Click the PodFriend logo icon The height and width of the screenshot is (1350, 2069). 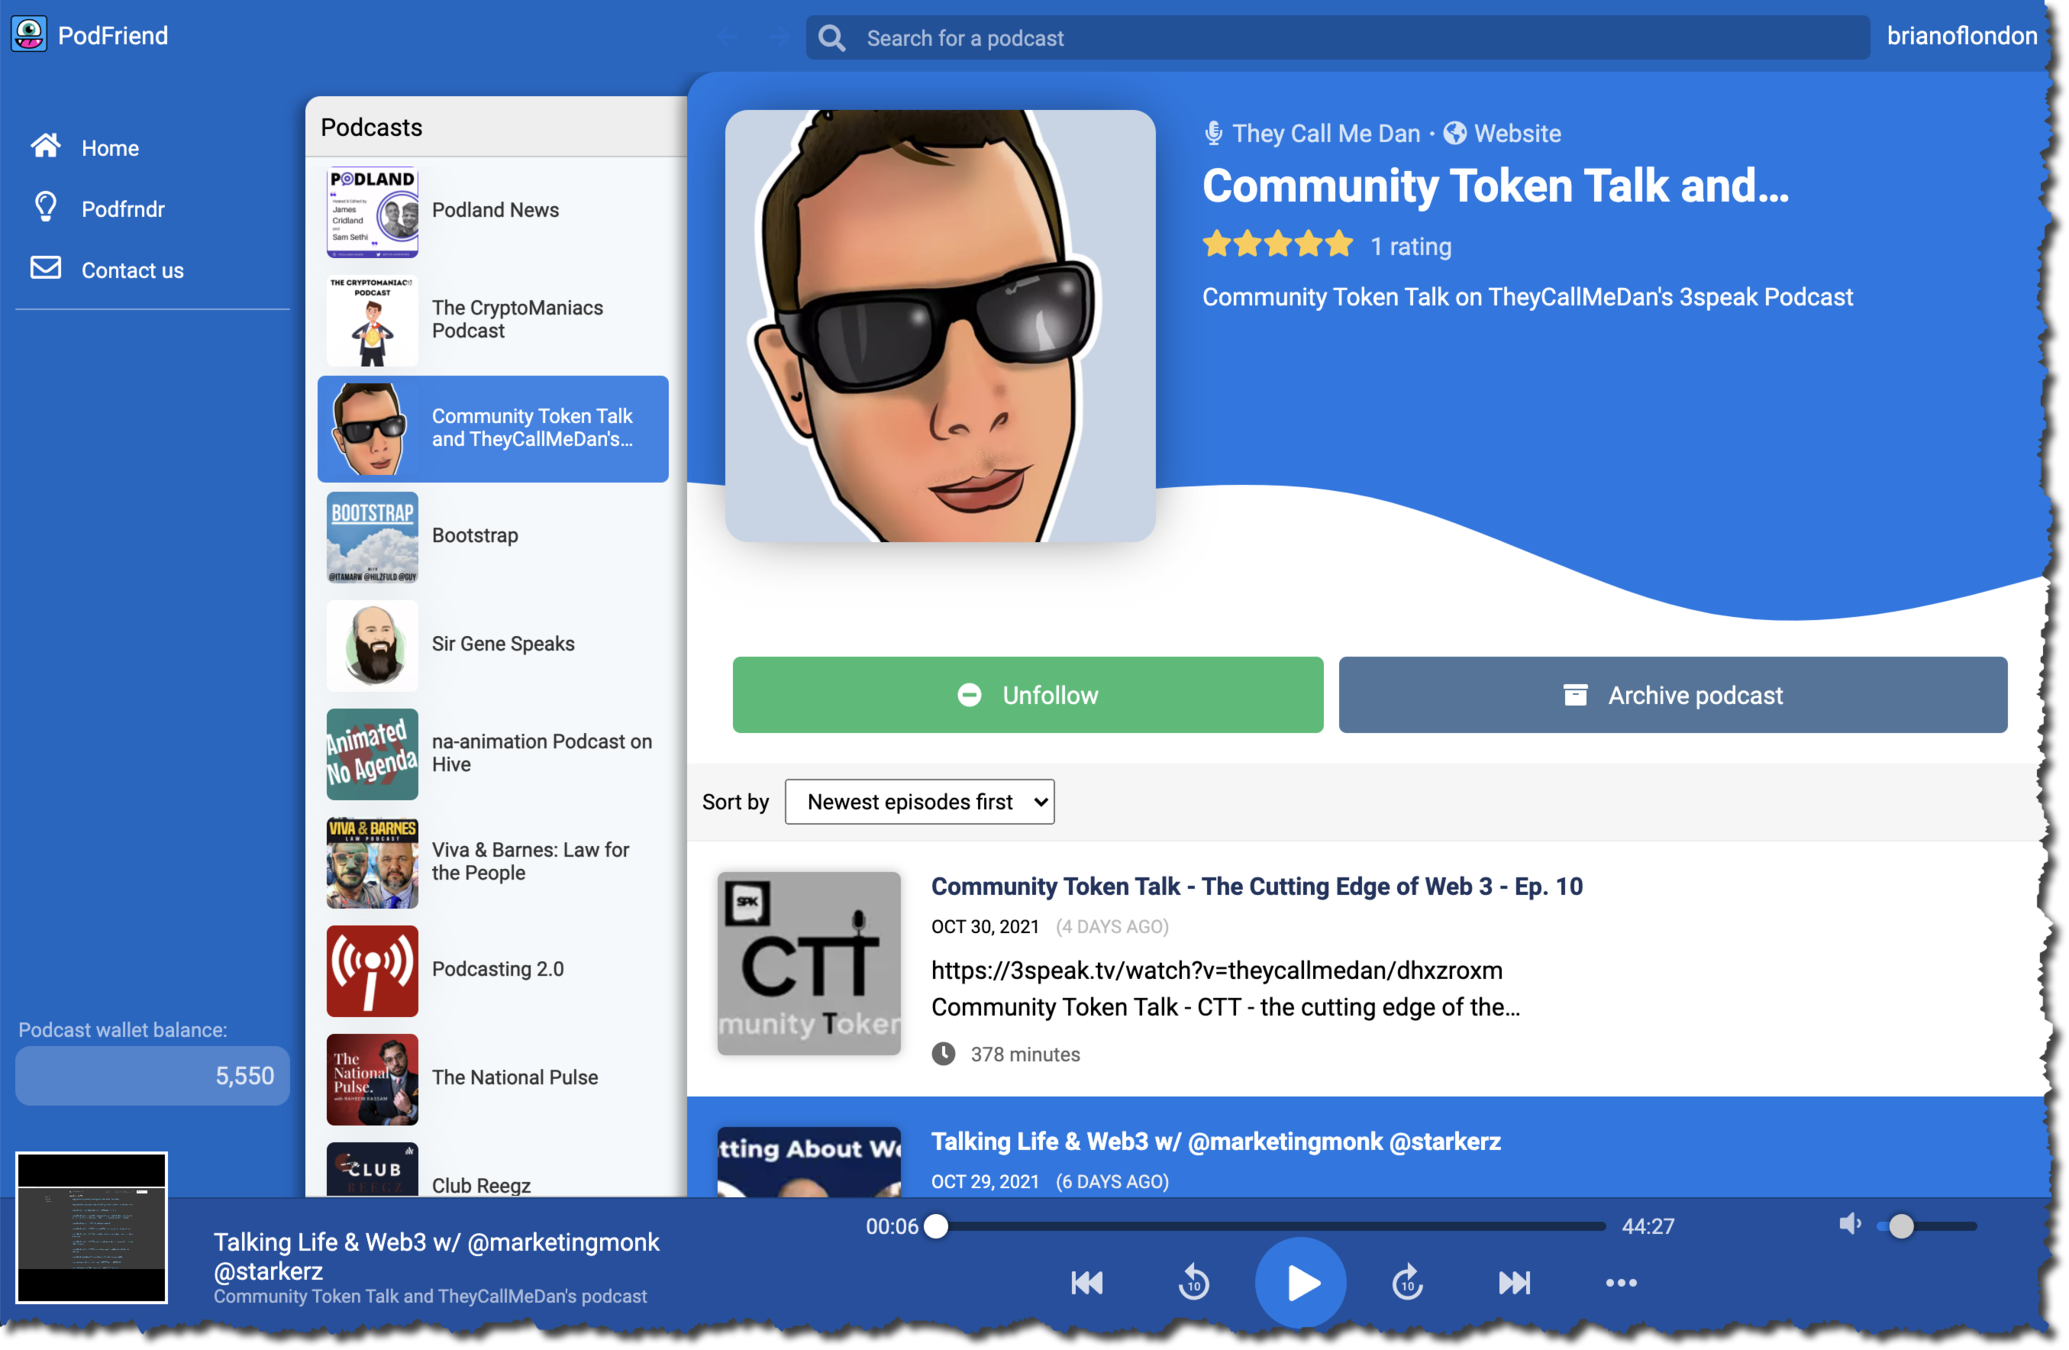29,35
